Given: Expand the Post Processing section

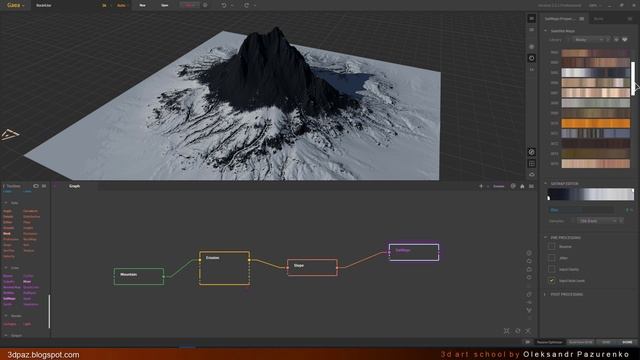Looking at the screenshot, I should click(x=546, y=294).
